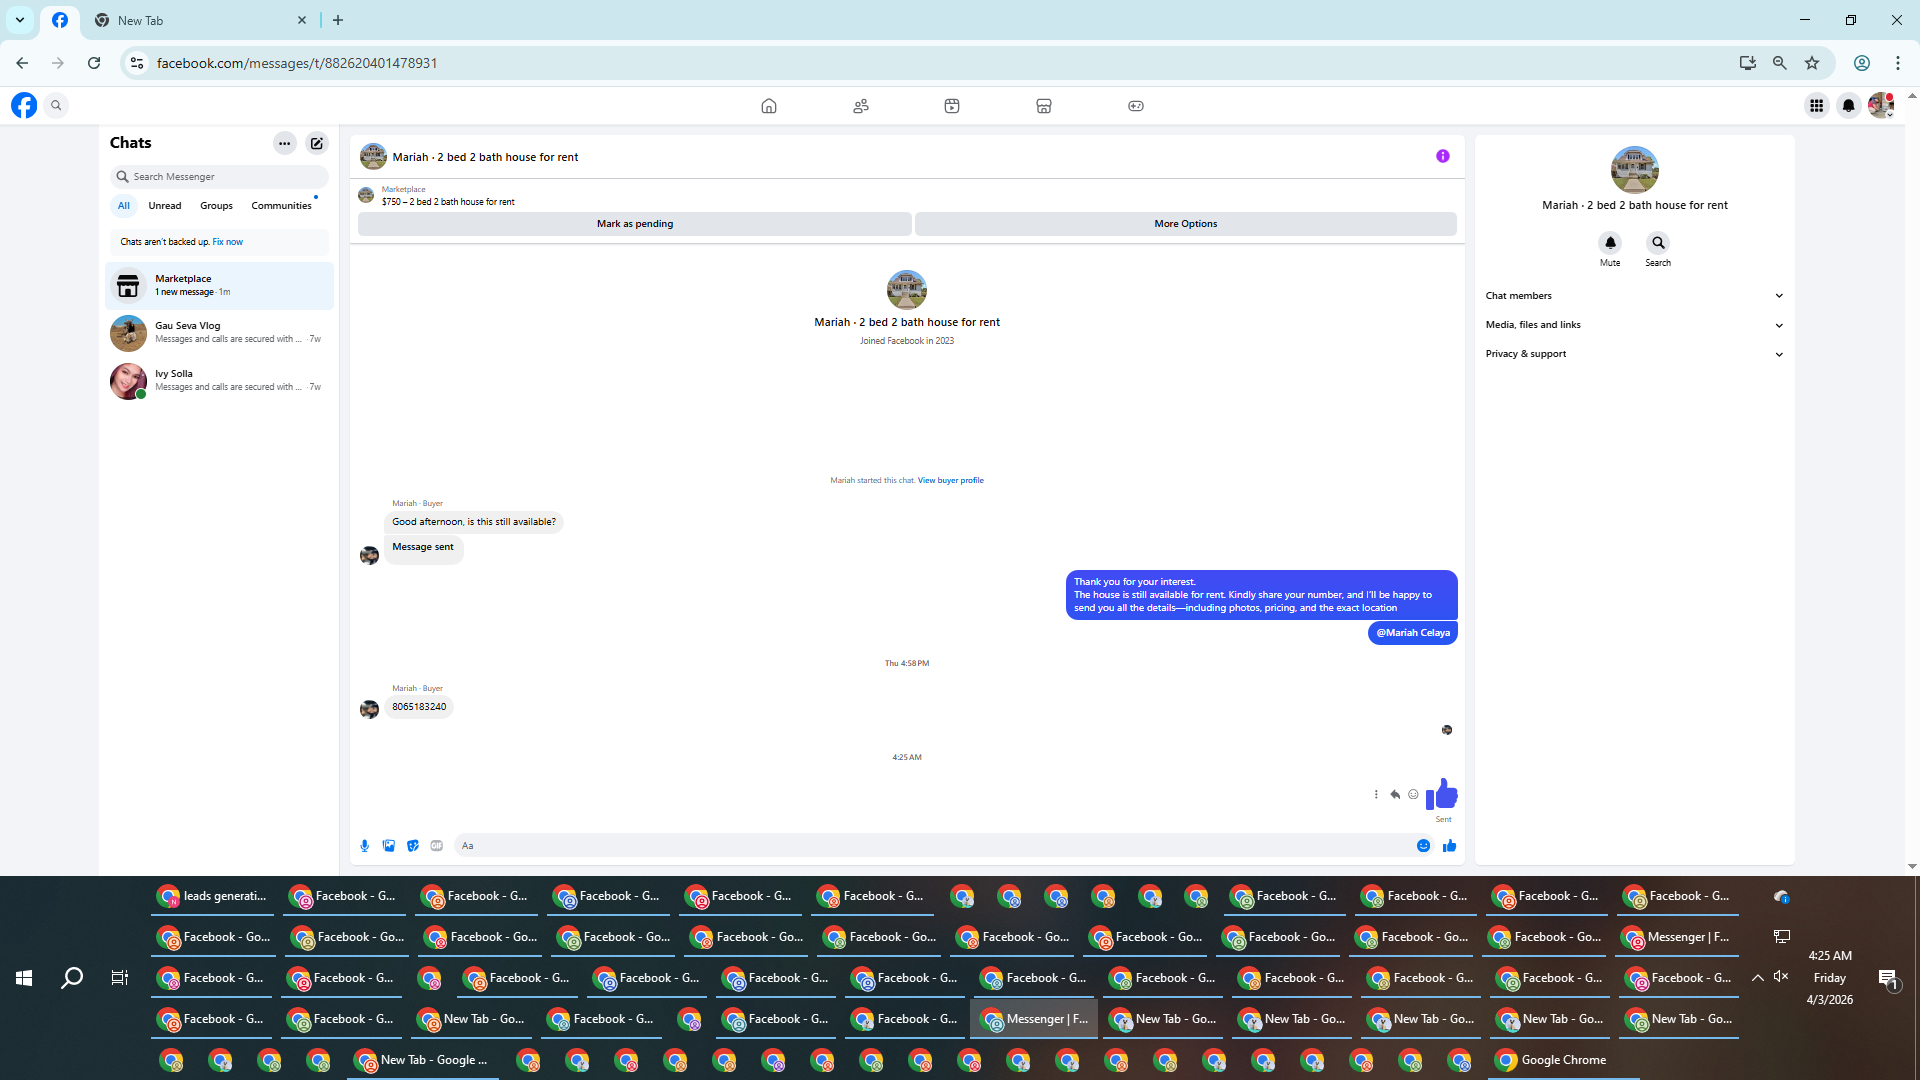Expand Privacy & support section
The image size is (1920, 1080).
[1634, 354]
